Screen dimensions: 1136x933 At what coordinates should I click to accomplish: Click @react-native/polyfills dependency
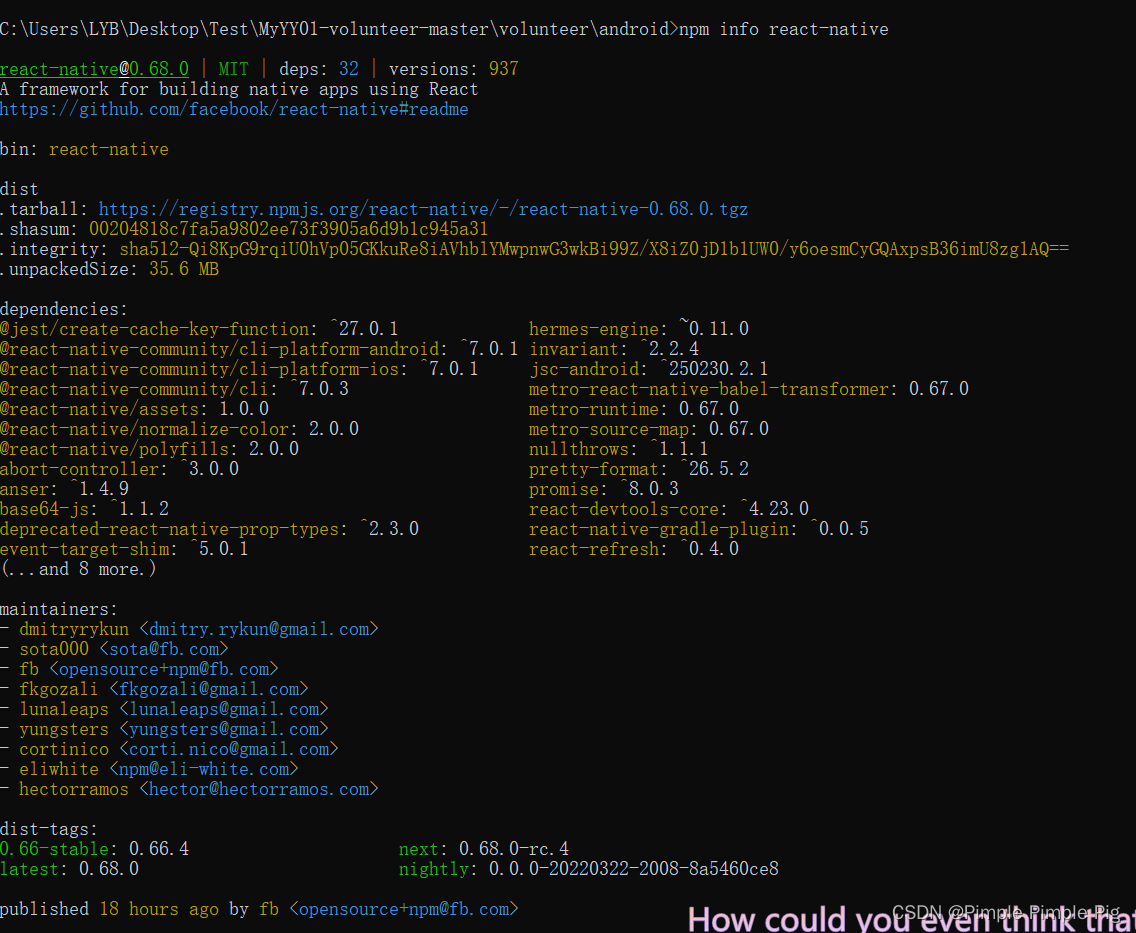[x=149, y=449]
